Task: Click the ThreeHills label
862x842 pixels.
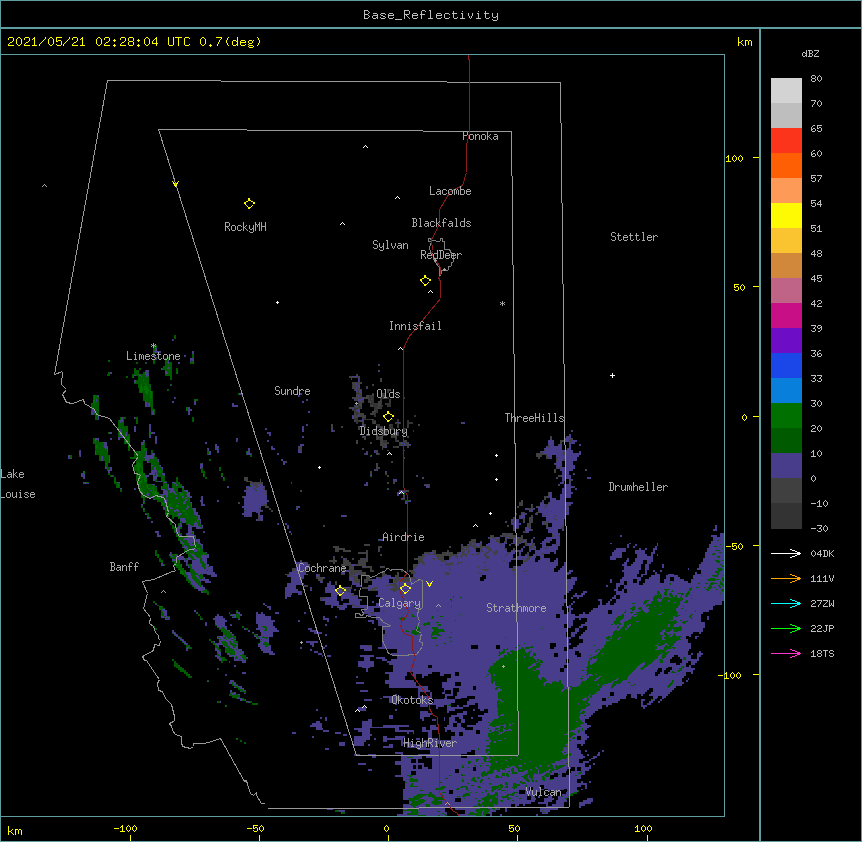Action: coord(534,418)
